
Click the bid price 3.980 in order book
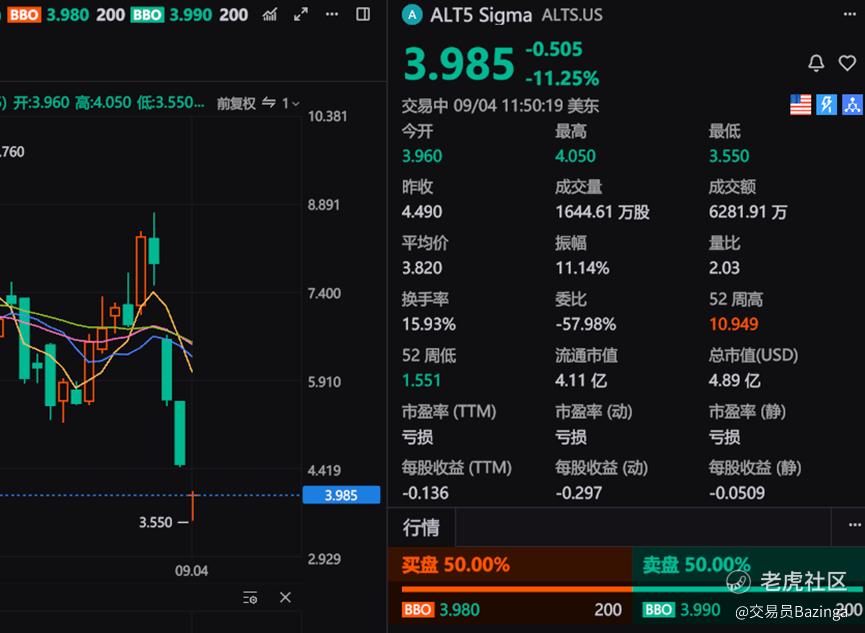click(459, 610)
